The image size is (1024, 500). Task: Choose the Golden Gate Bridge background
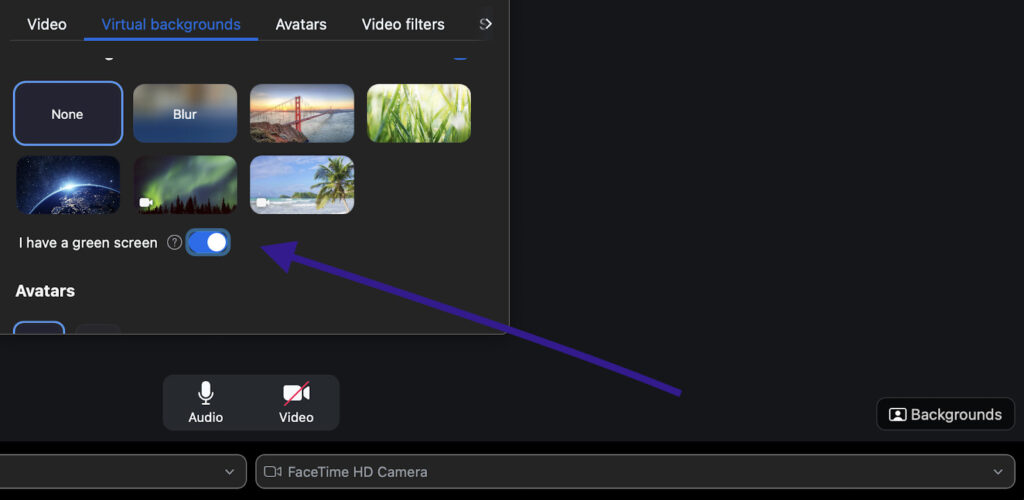point(302,114)
